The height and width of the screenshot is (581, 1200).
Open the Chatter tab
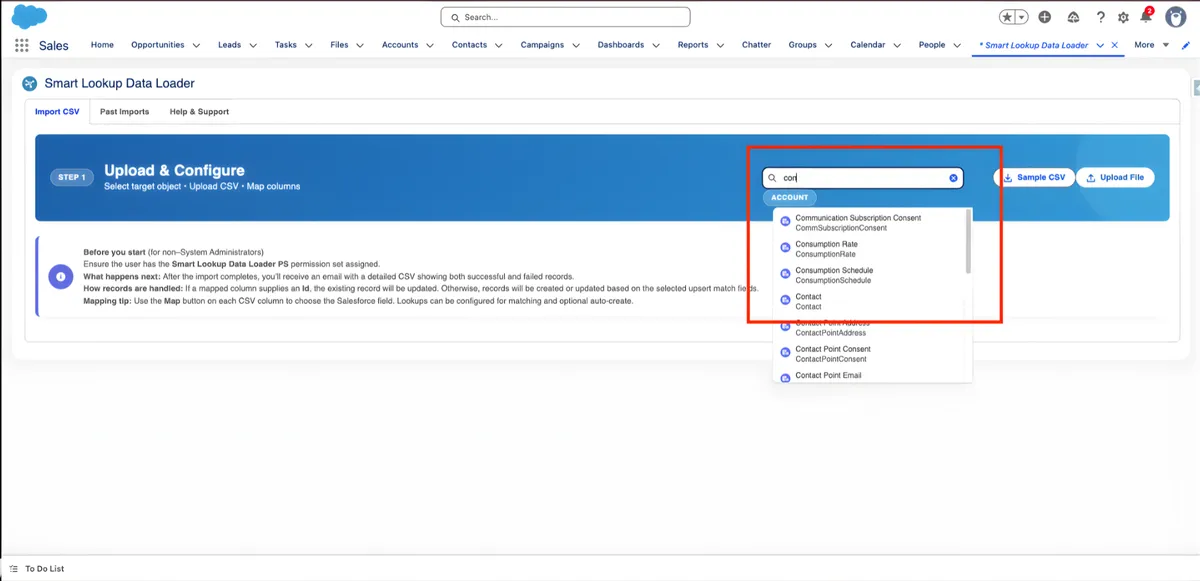point(756,45)
